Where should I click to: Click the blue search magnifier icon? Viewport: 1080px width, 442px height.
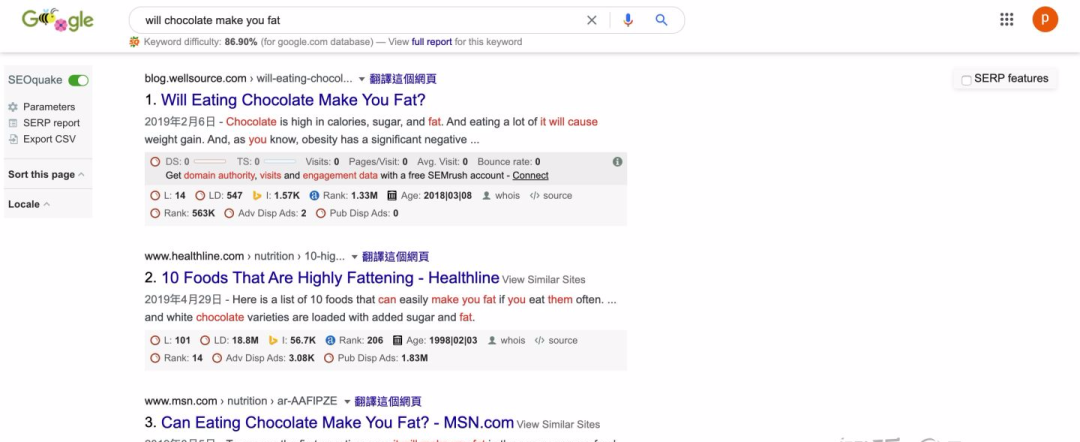tap(661, 20)
